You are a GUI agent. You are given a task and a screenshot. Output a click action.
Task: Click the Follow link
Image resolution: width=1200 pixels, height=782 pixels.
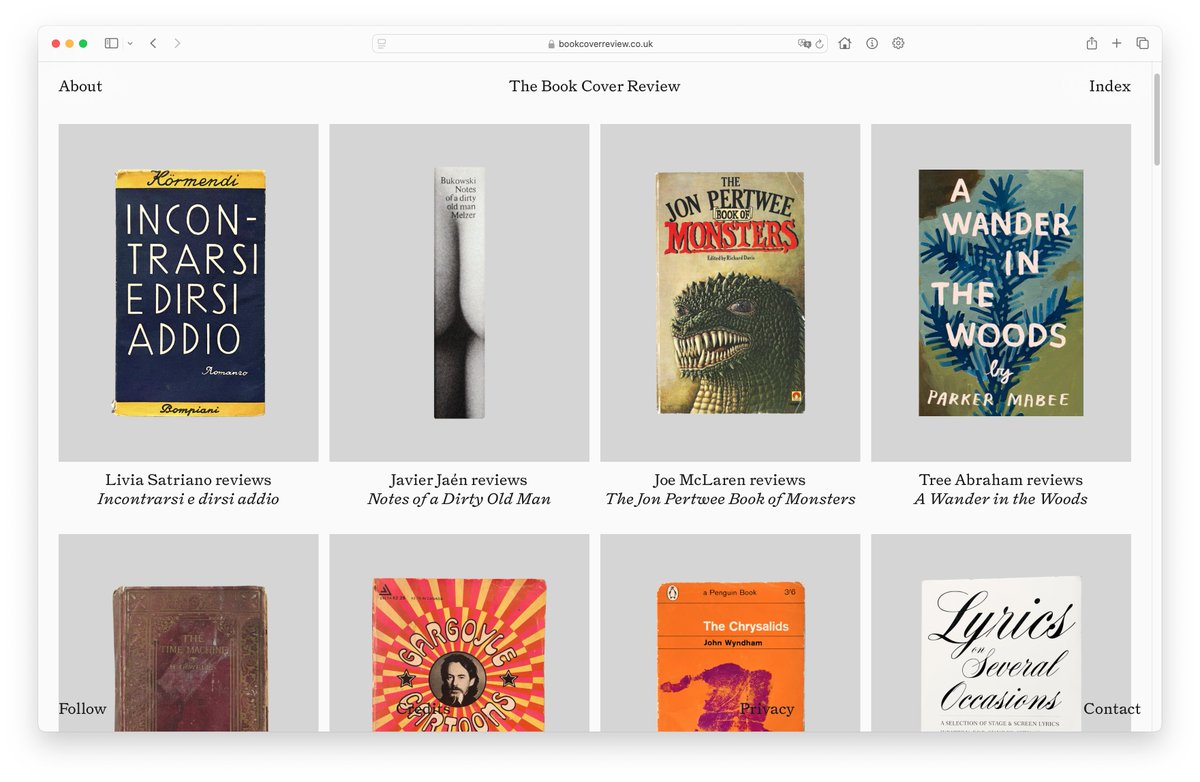pyautogui.click(x=82, y=709)
